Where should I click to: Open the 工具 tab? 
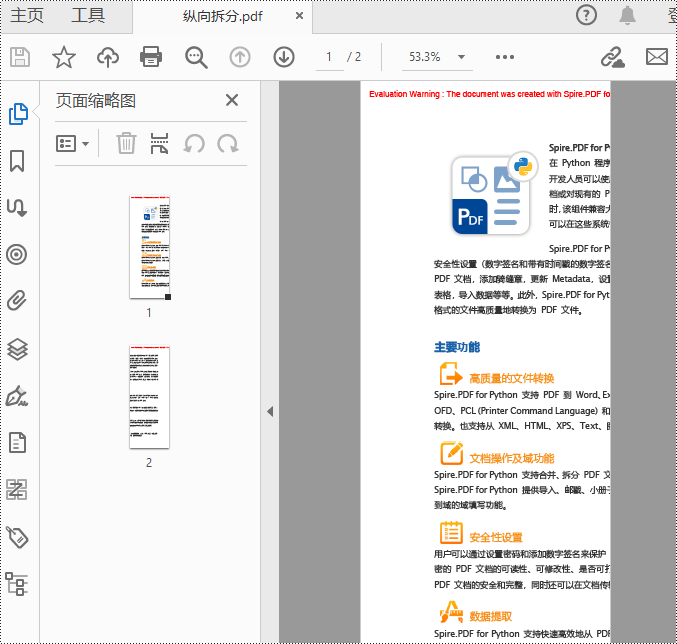tap(88, 16)
